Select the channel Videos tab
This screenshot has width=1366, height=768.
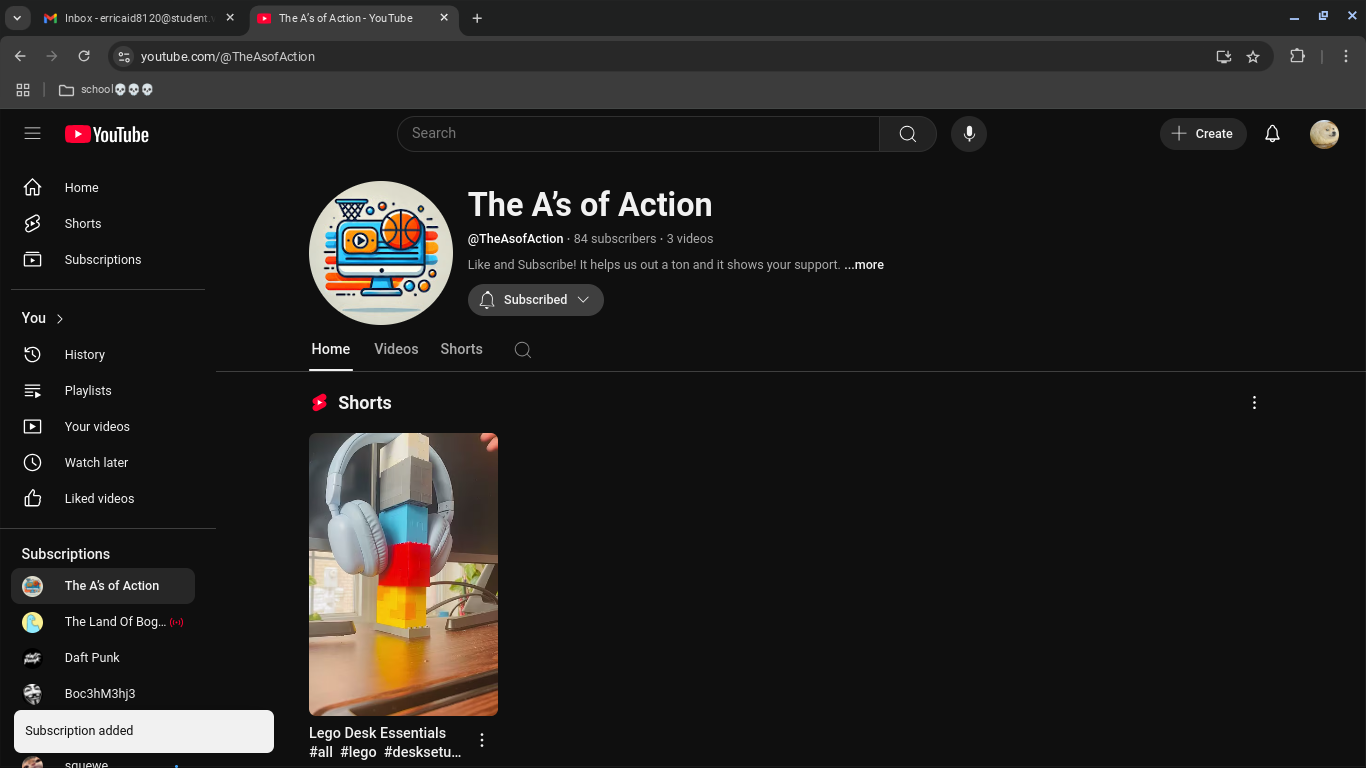[x=396, y=349]
